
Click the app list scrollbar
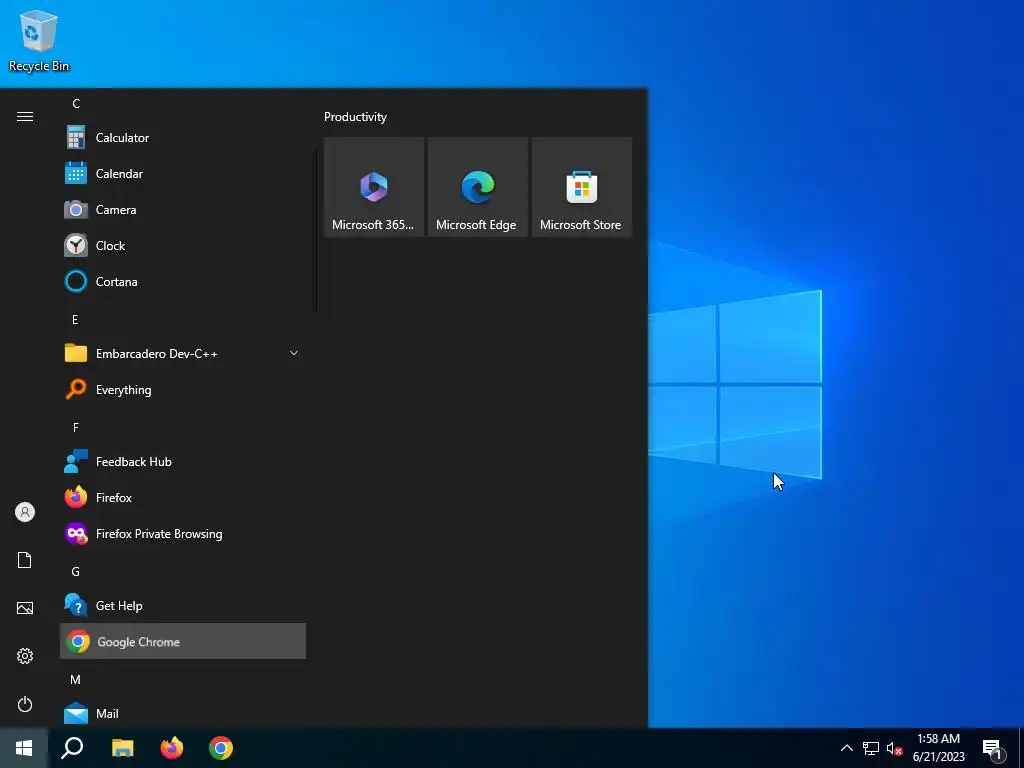click(316, 231)
